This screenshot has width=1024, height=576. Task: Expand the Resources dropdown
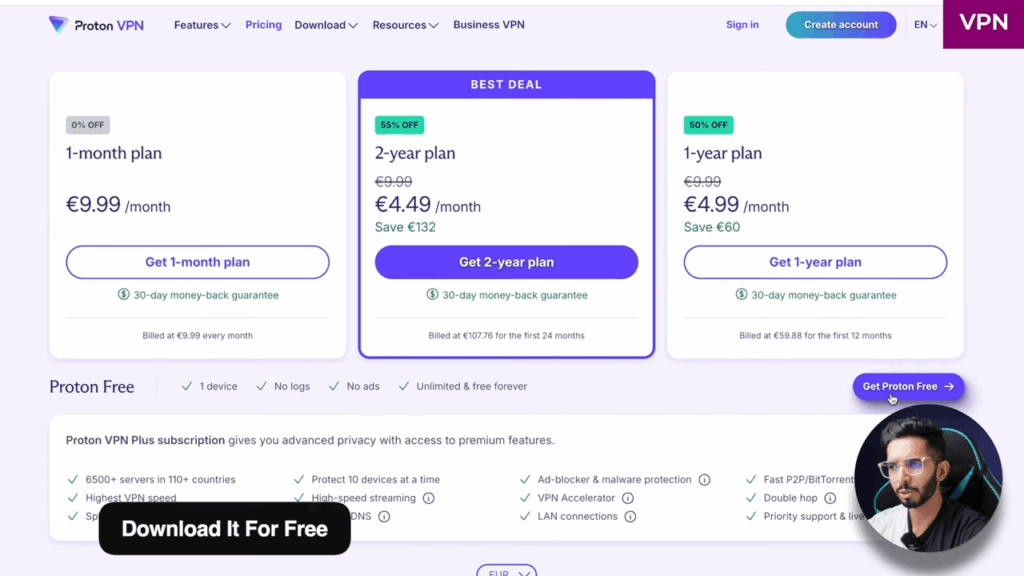coord(404,25)
